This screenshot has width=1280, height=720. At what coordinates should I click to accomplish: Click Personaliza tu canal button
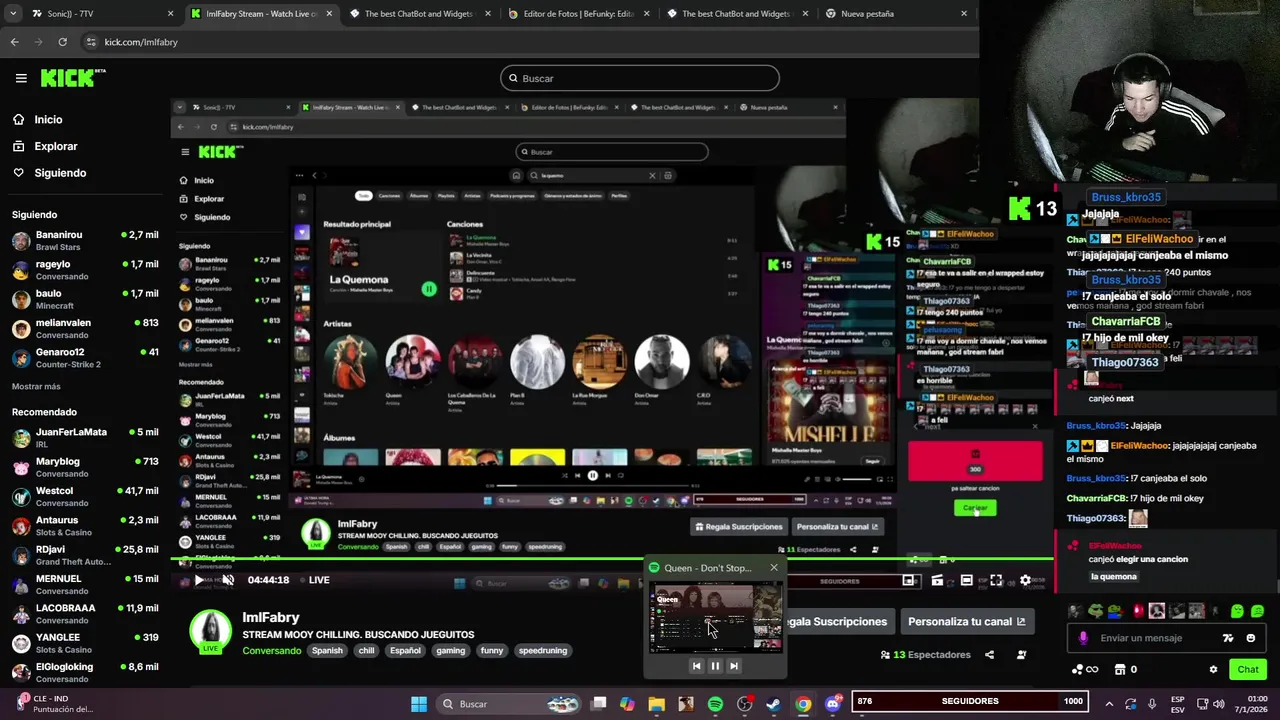[x=966, y=622]
